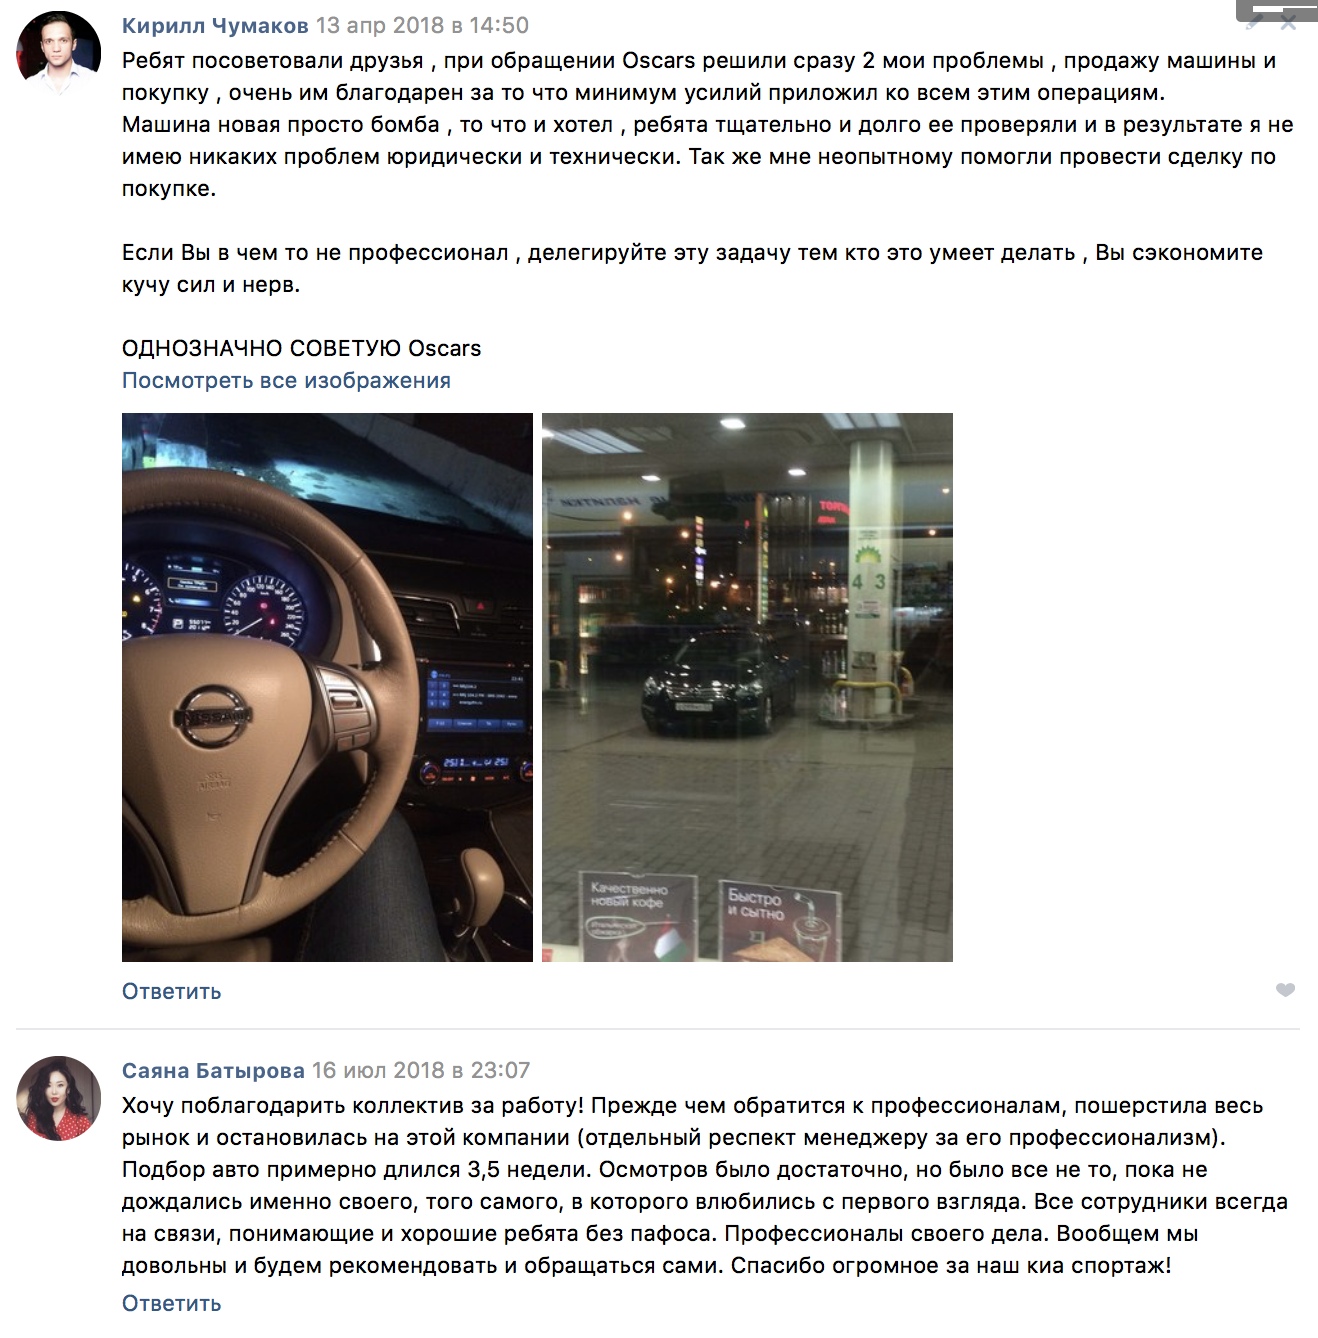The image size is (1318, 1338).
Task: Click the paragraph starting 'Если Вы в чем то'
Action: coord(692,268)
